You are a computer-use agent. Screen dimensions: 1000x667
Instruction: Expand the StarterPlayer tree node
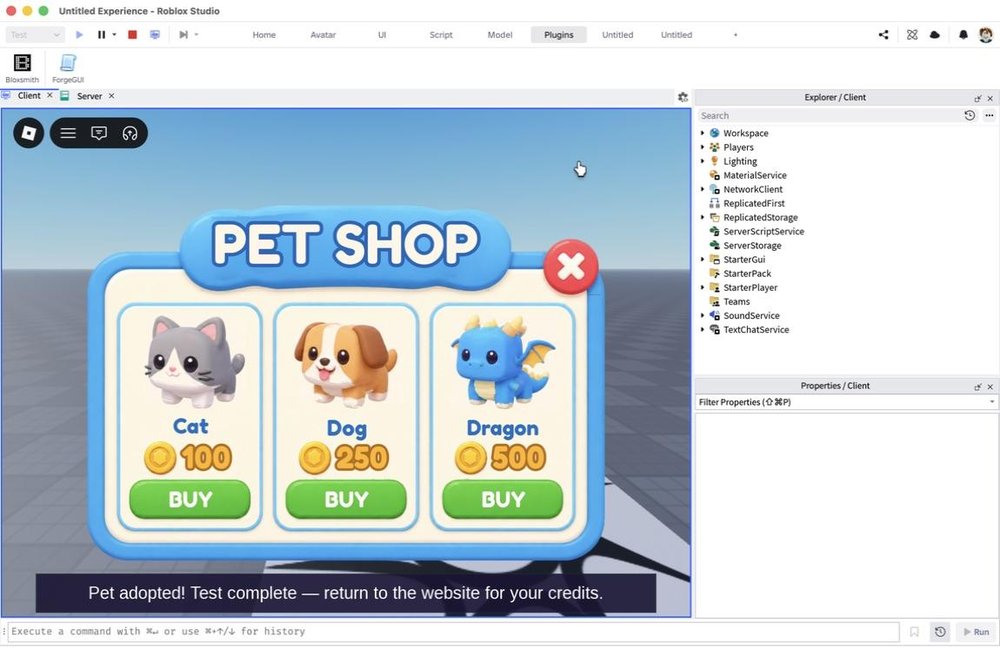tap(702, 287)
